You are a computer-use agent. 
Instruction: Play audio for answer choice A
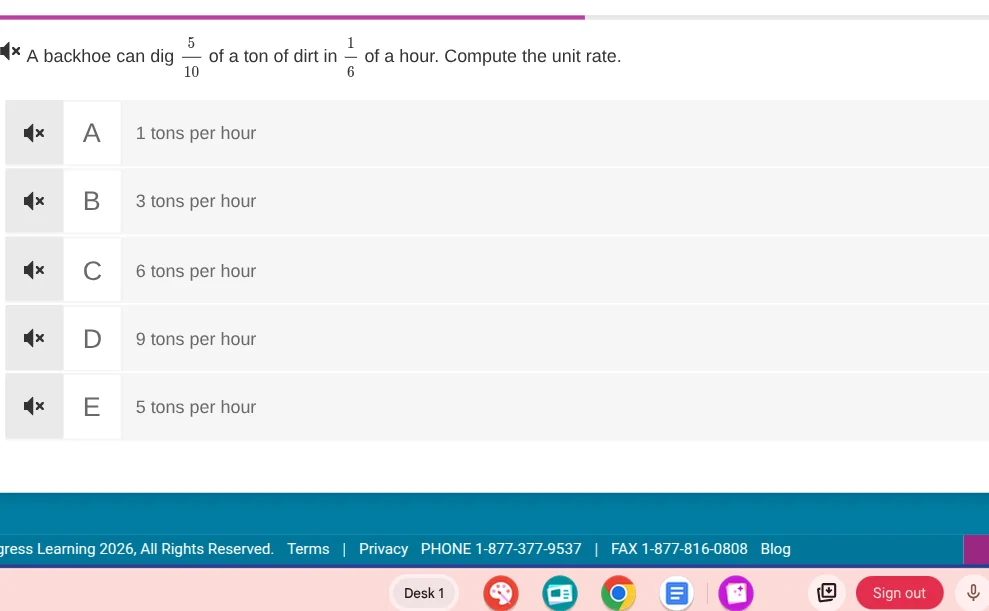34,133
